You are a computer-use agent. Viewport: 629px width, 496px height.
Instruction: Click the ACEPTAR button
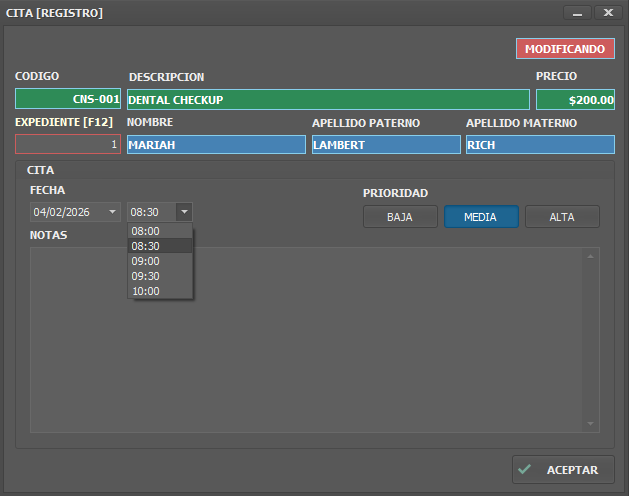(x=563, y=470)
